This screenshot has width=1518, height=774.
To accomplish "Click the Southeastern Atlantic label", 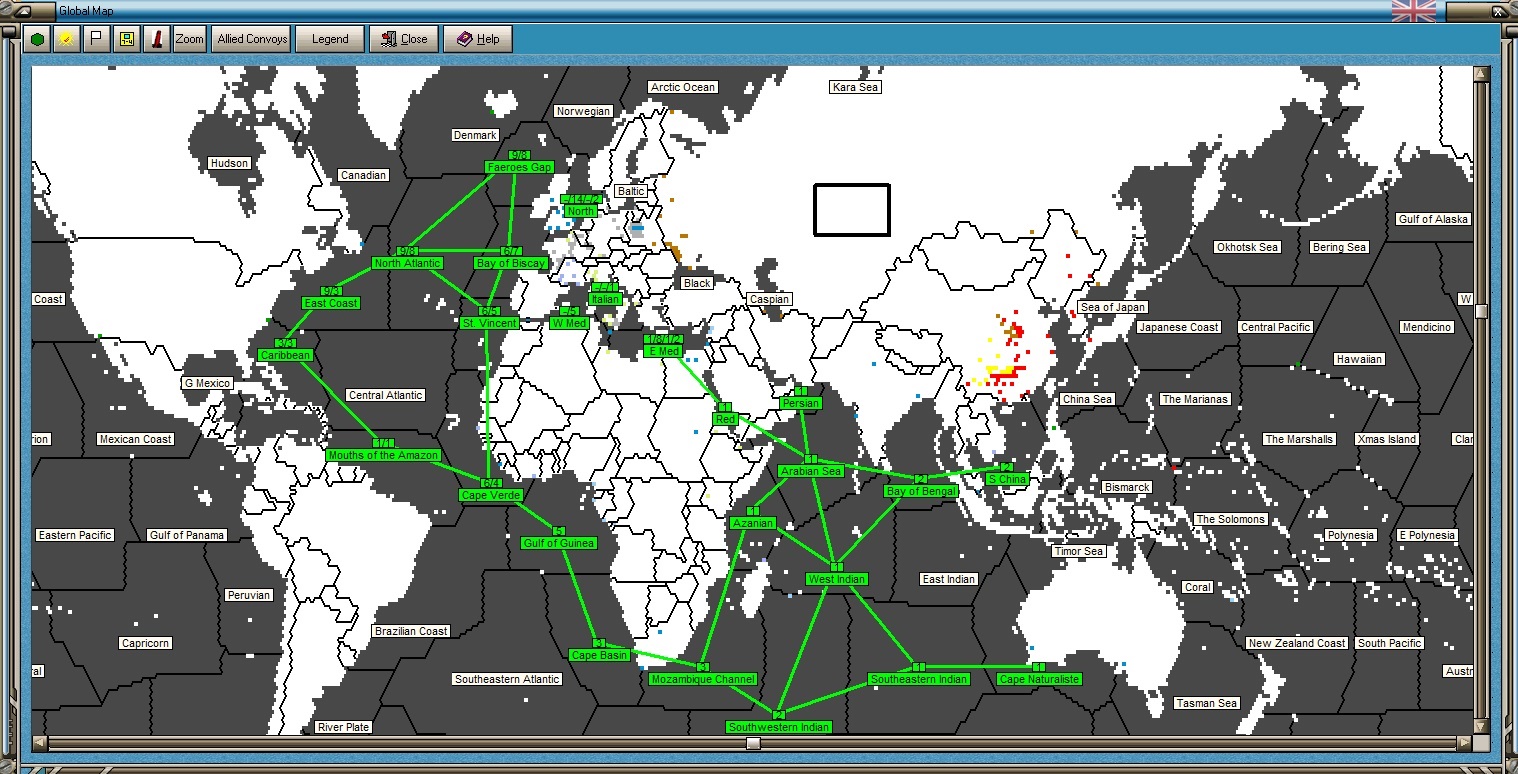I will 507,679.
